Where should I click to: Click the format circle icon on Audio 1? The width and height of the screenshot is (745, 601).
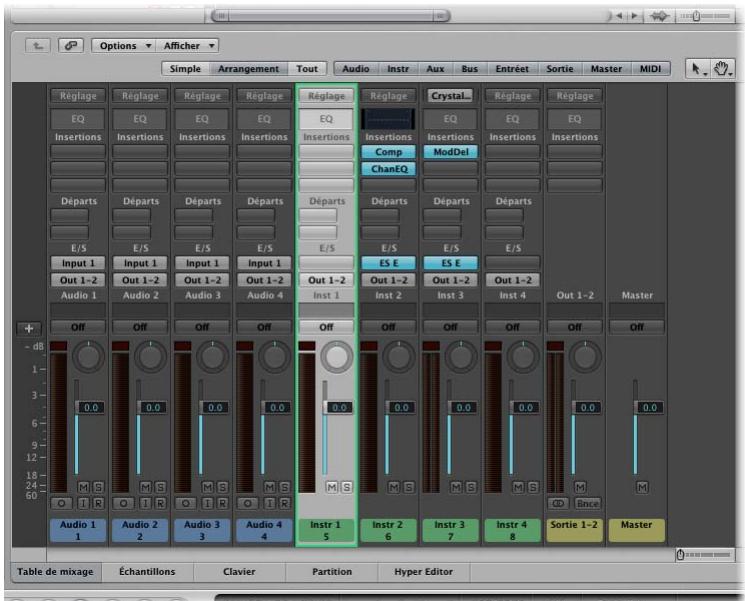coord(61,503)
